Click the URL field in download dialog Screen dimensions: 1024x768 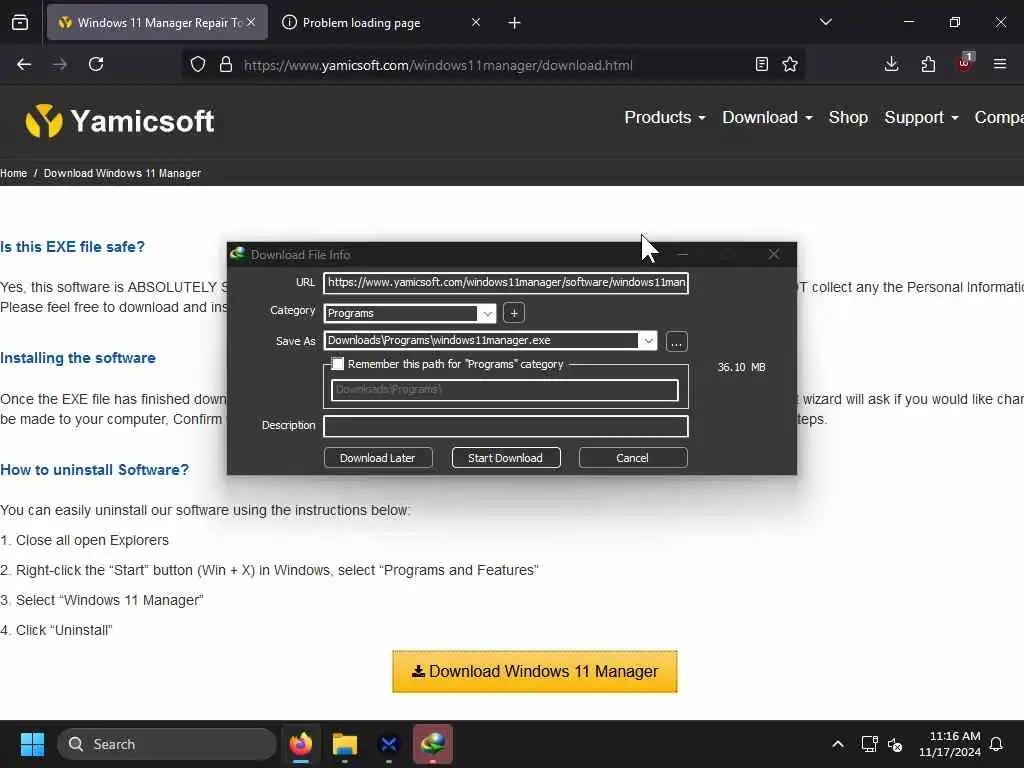506,283
